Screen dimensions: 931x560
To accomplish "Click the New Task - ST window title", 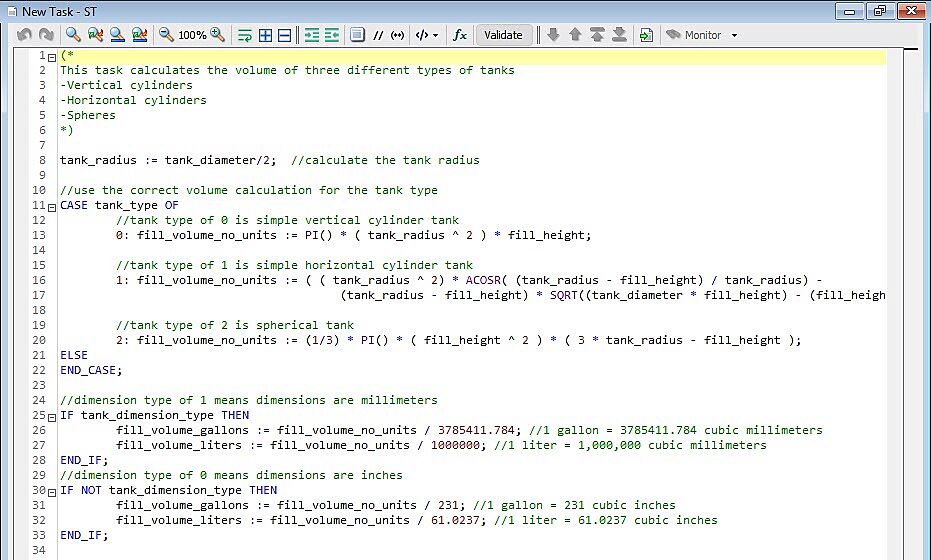I will pos(59,11).
